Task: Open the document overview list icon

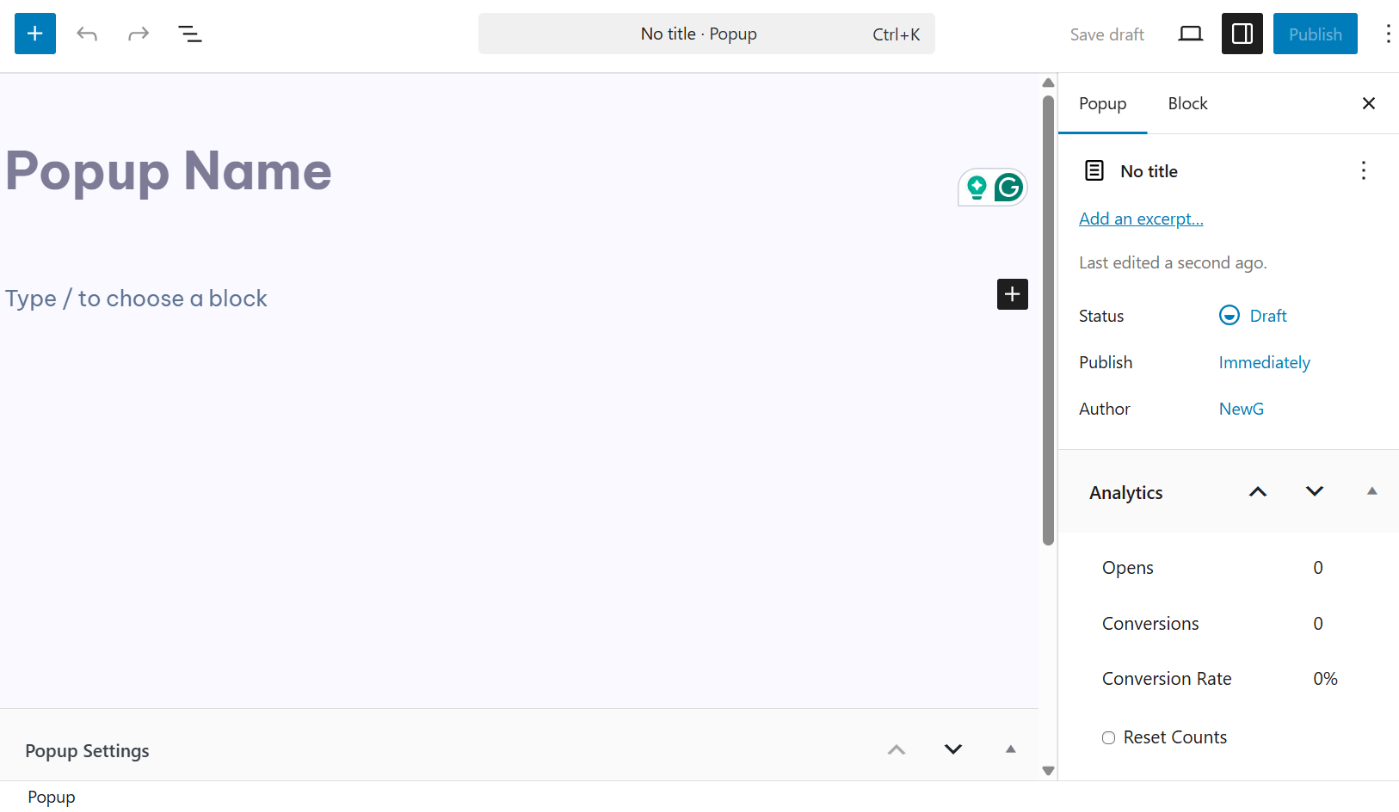Action: pos(190,34)
